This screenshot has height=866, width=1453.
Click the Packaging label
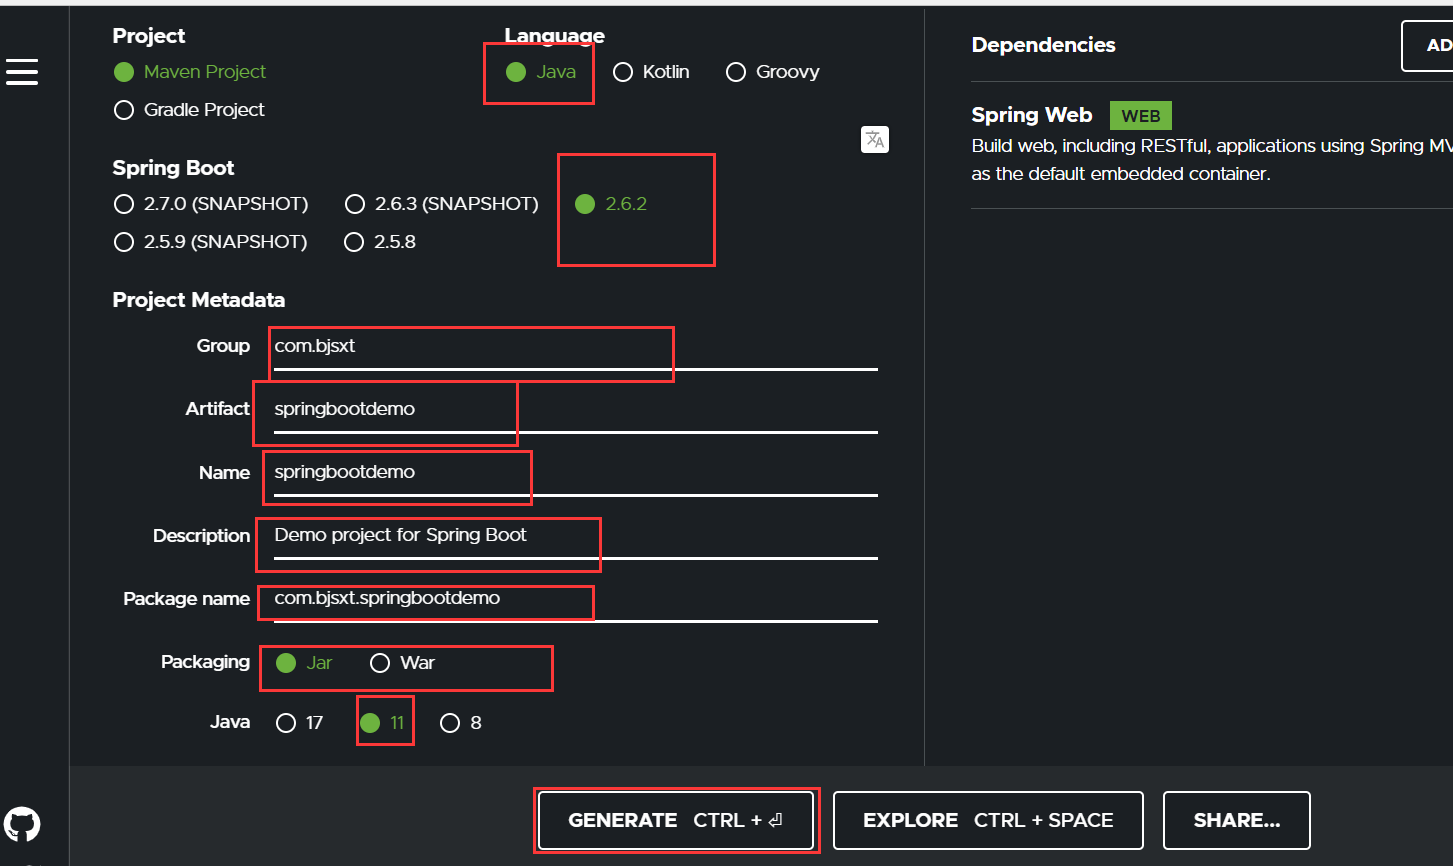tap(205, 662)
